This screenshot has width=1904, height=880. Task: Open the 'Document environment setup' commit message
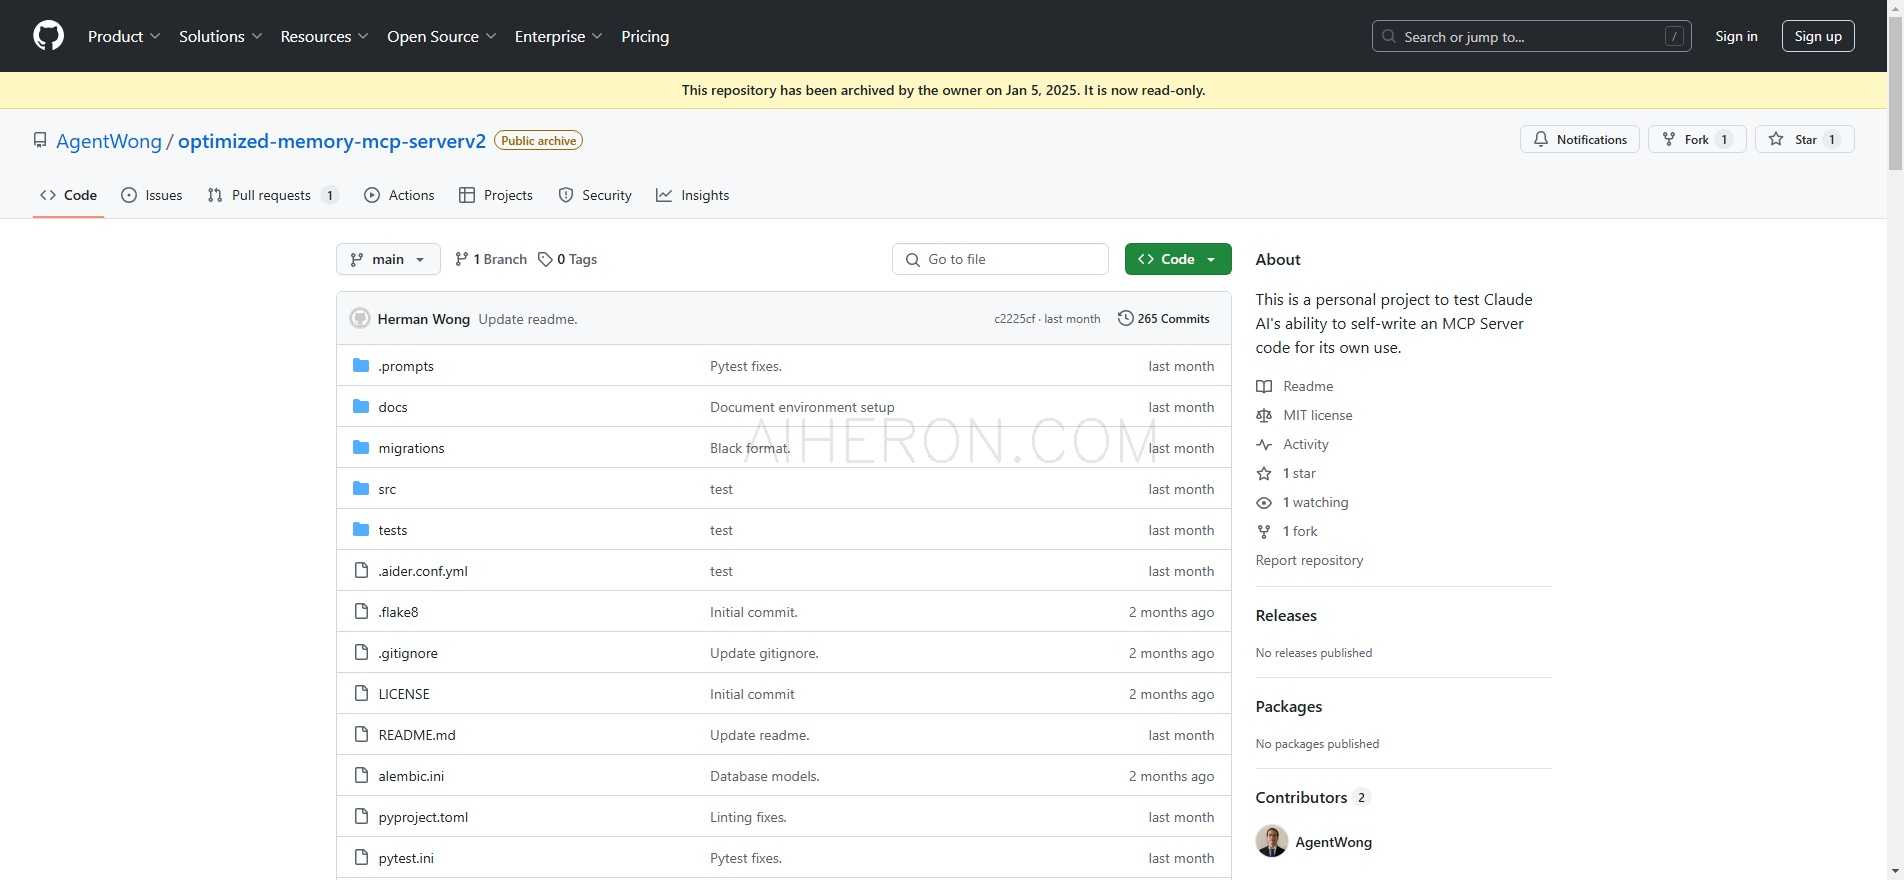(x=802, y=407)
